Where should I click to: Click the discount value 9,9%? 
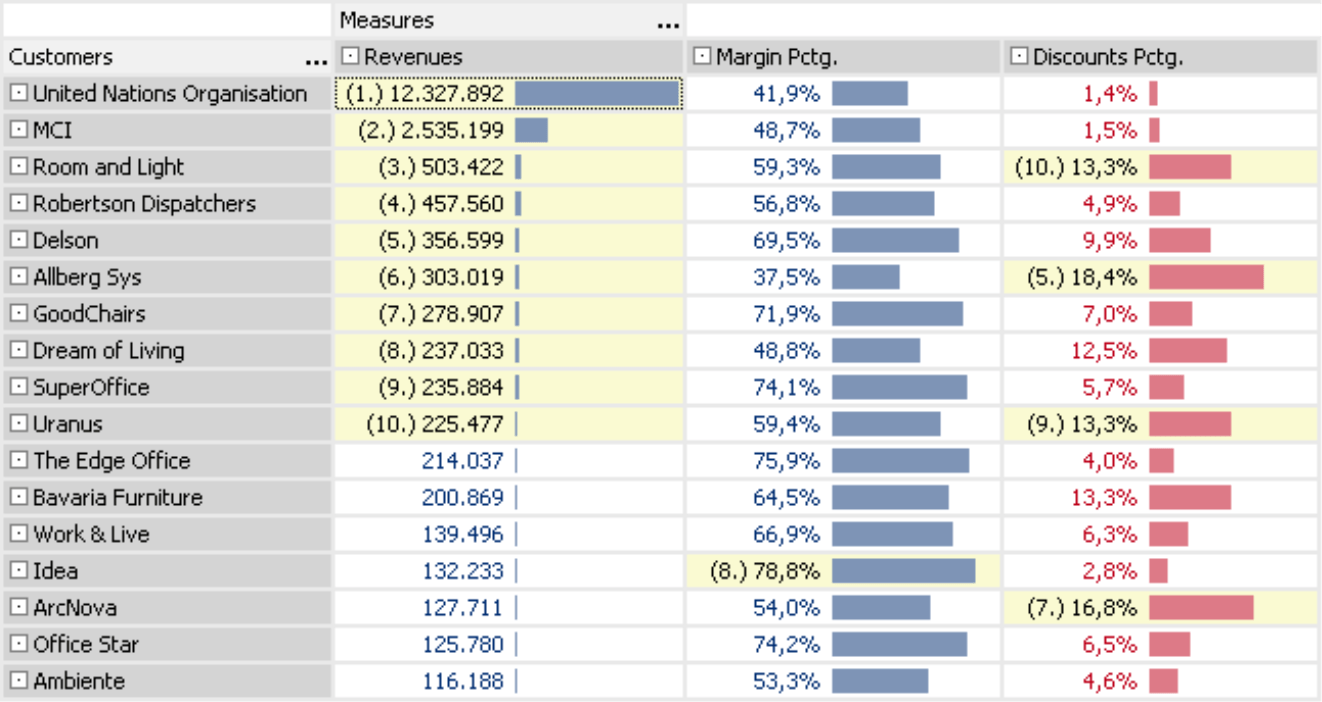coord(1110,240)
